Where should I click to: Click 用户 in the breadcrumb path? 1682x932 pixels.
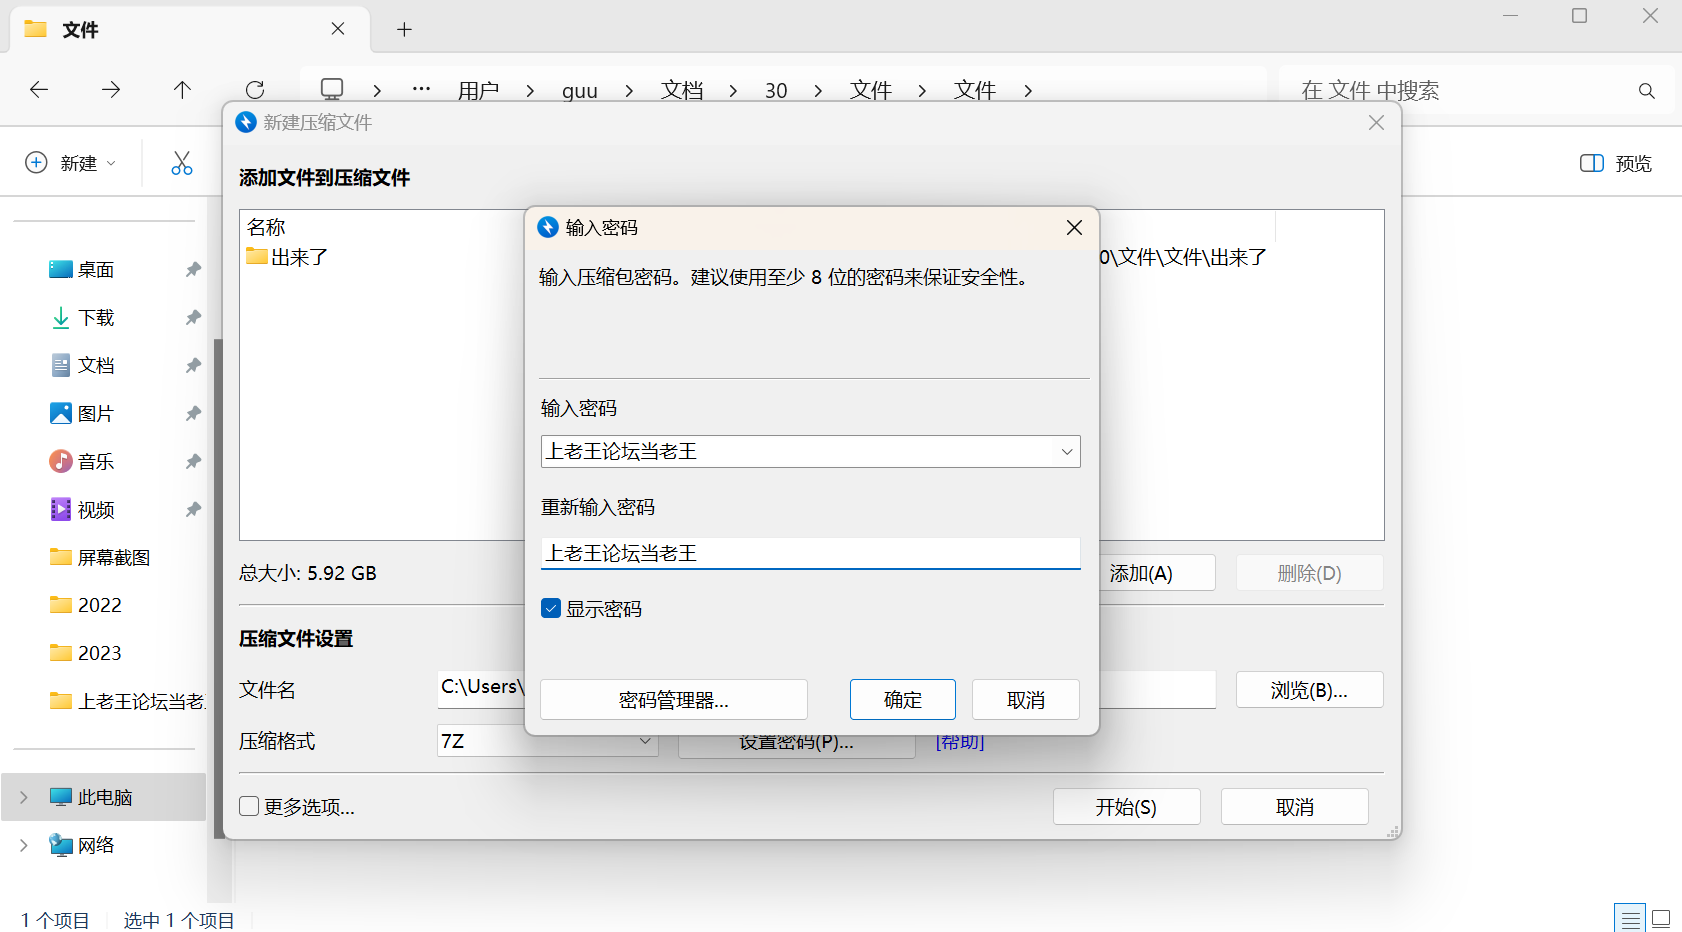(478, 91)
